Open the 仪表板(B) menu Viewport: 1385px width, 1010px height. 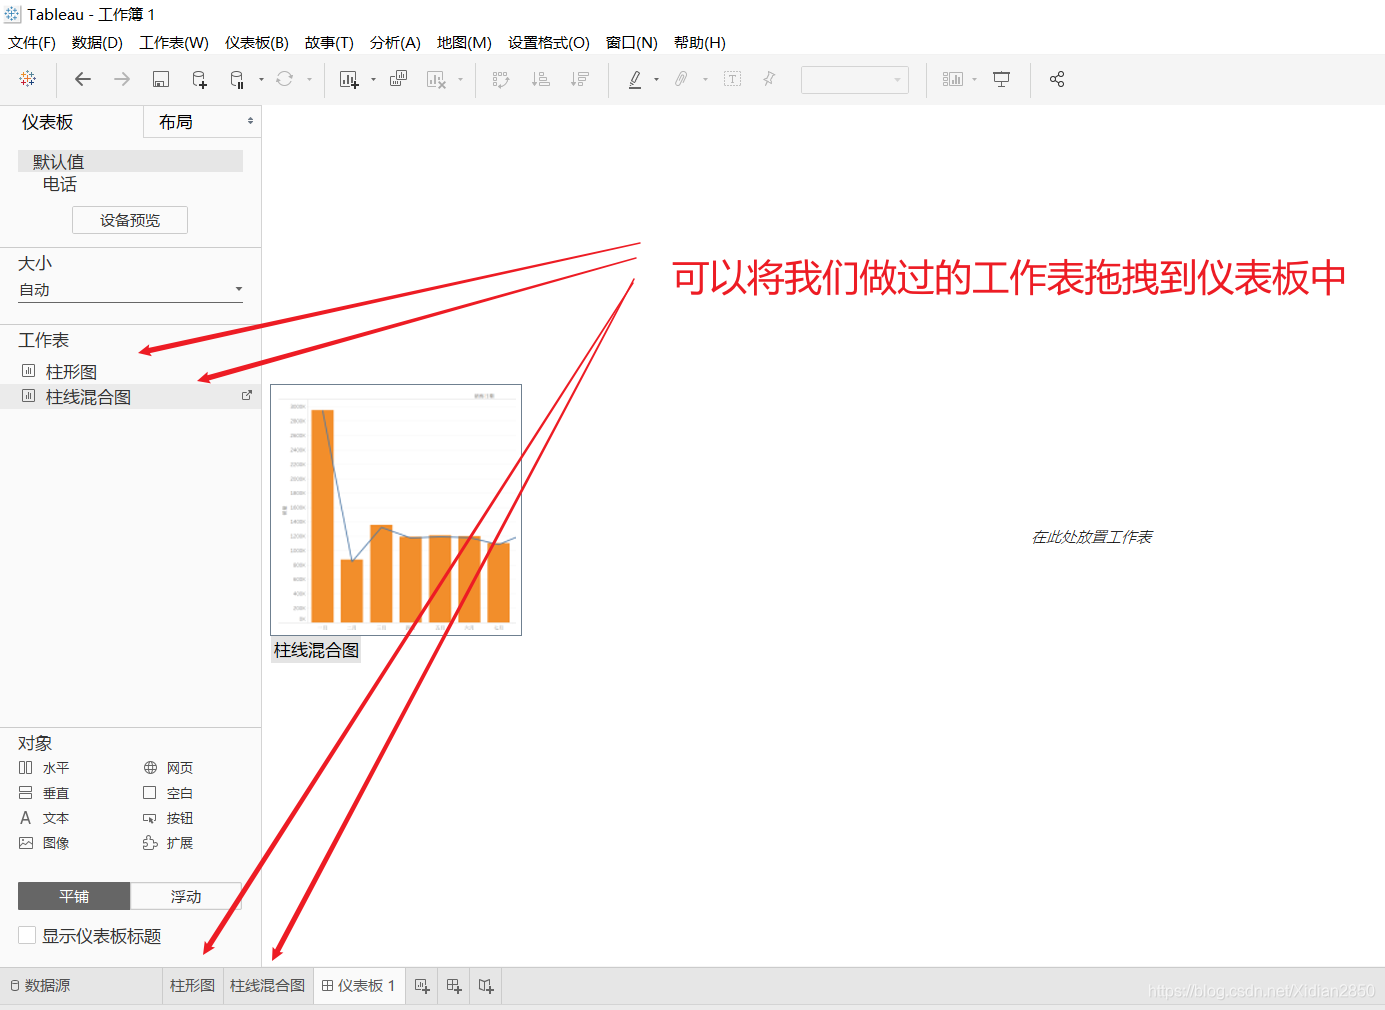(257, 43)
